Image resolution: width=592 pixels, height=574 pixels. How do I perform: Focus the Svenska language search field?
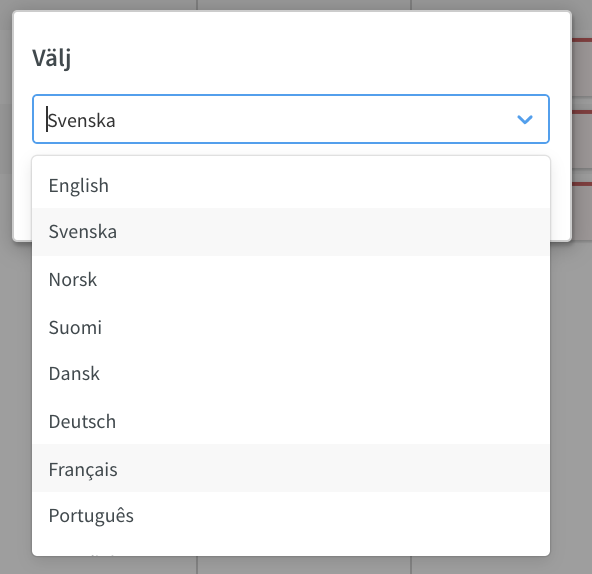click(291, 119)
